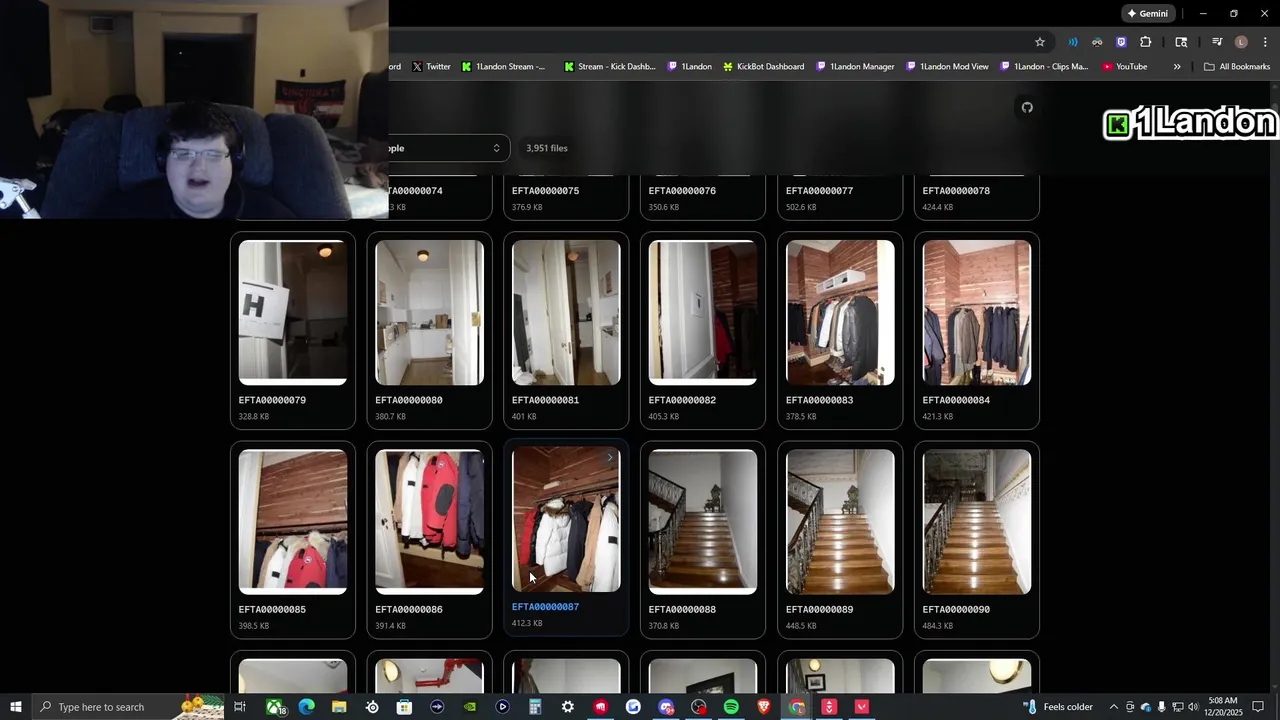Open the All Bookmarks folder

[1237, 67]
